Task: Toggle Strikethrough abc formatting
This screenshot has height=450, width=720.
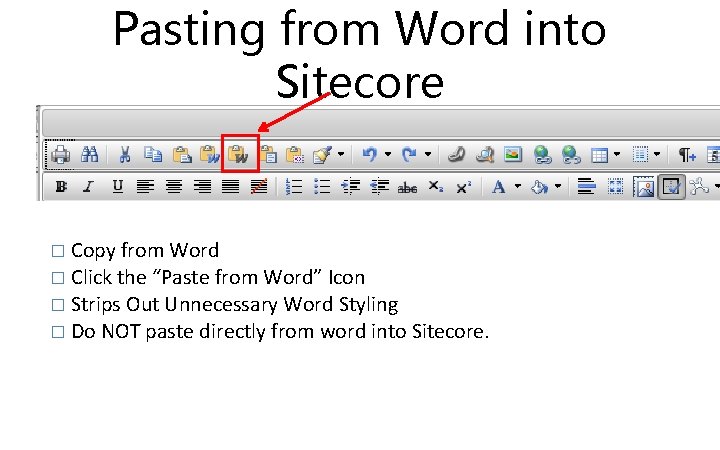Action: [407, 188]
